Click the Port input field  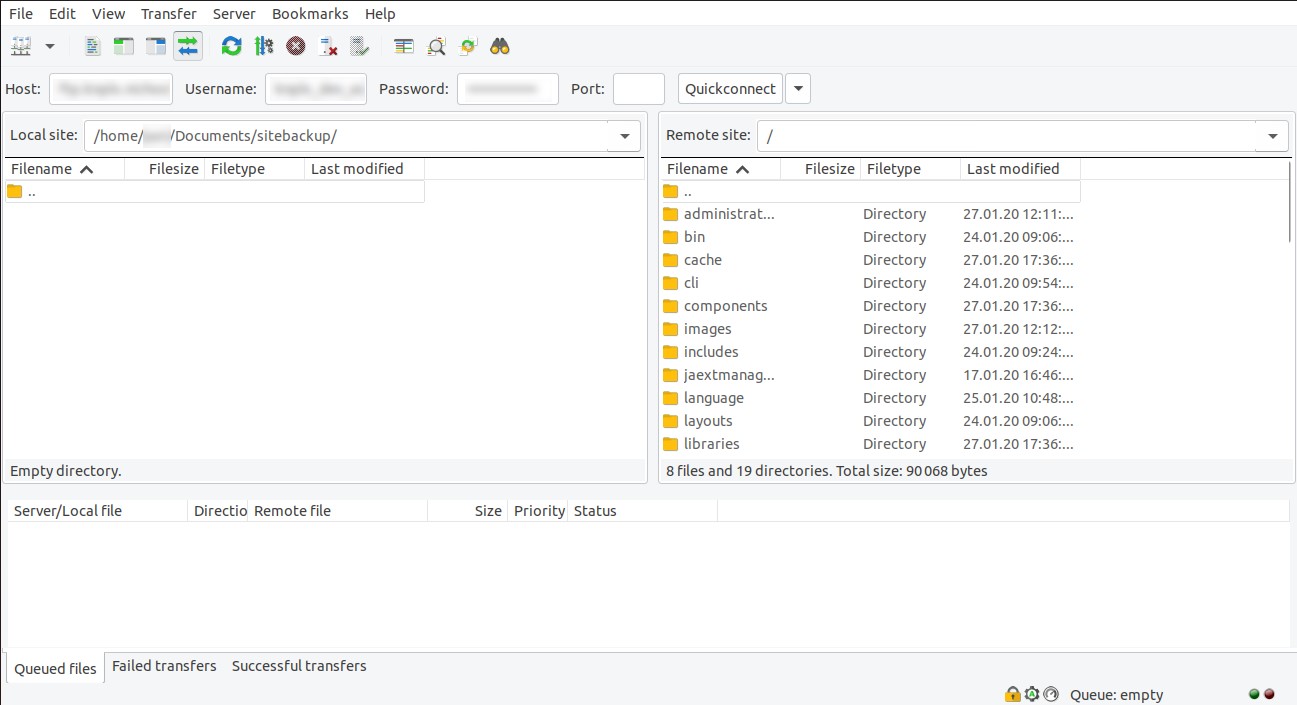639,89
